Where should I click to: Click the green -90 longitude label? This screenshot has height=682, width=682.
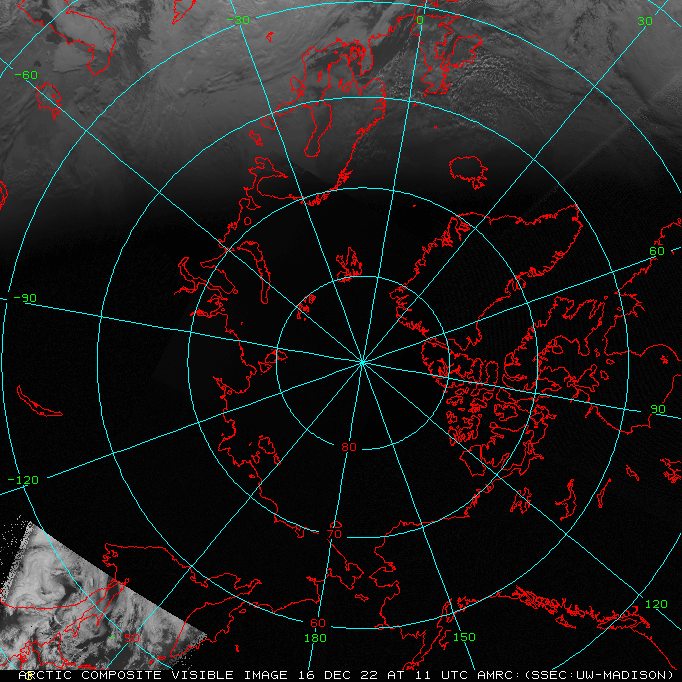25,298
